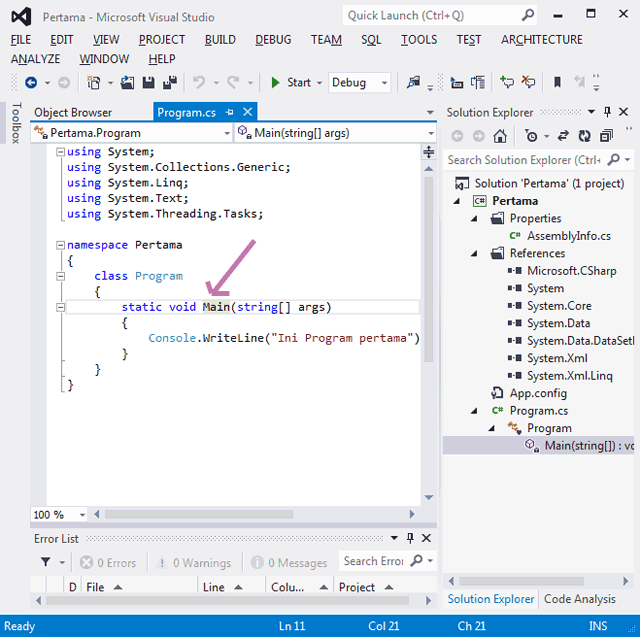
Task: Select AssemblyInfo.cs in Solution Explorer
Action: point(569,236)
